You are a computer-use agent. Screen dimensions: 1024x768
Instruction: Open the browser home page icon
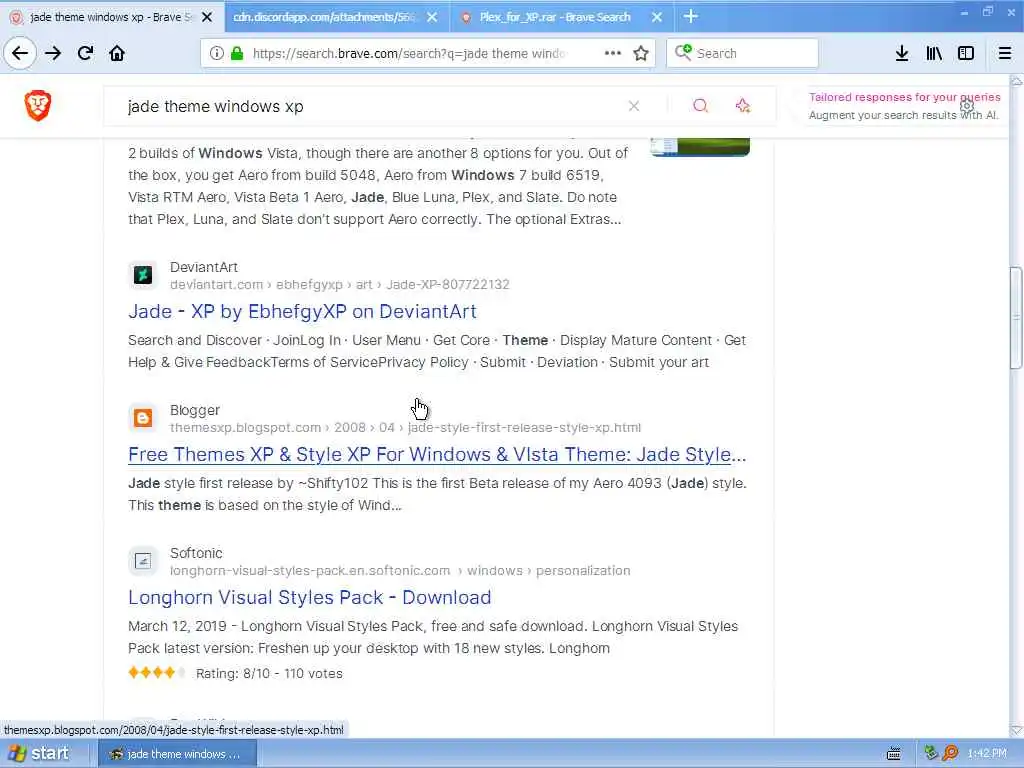pos(117,53)
